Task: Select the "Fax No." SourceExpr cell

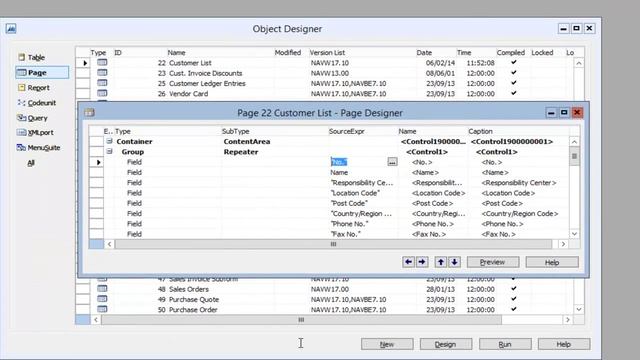Action: (x=363, y=234)
